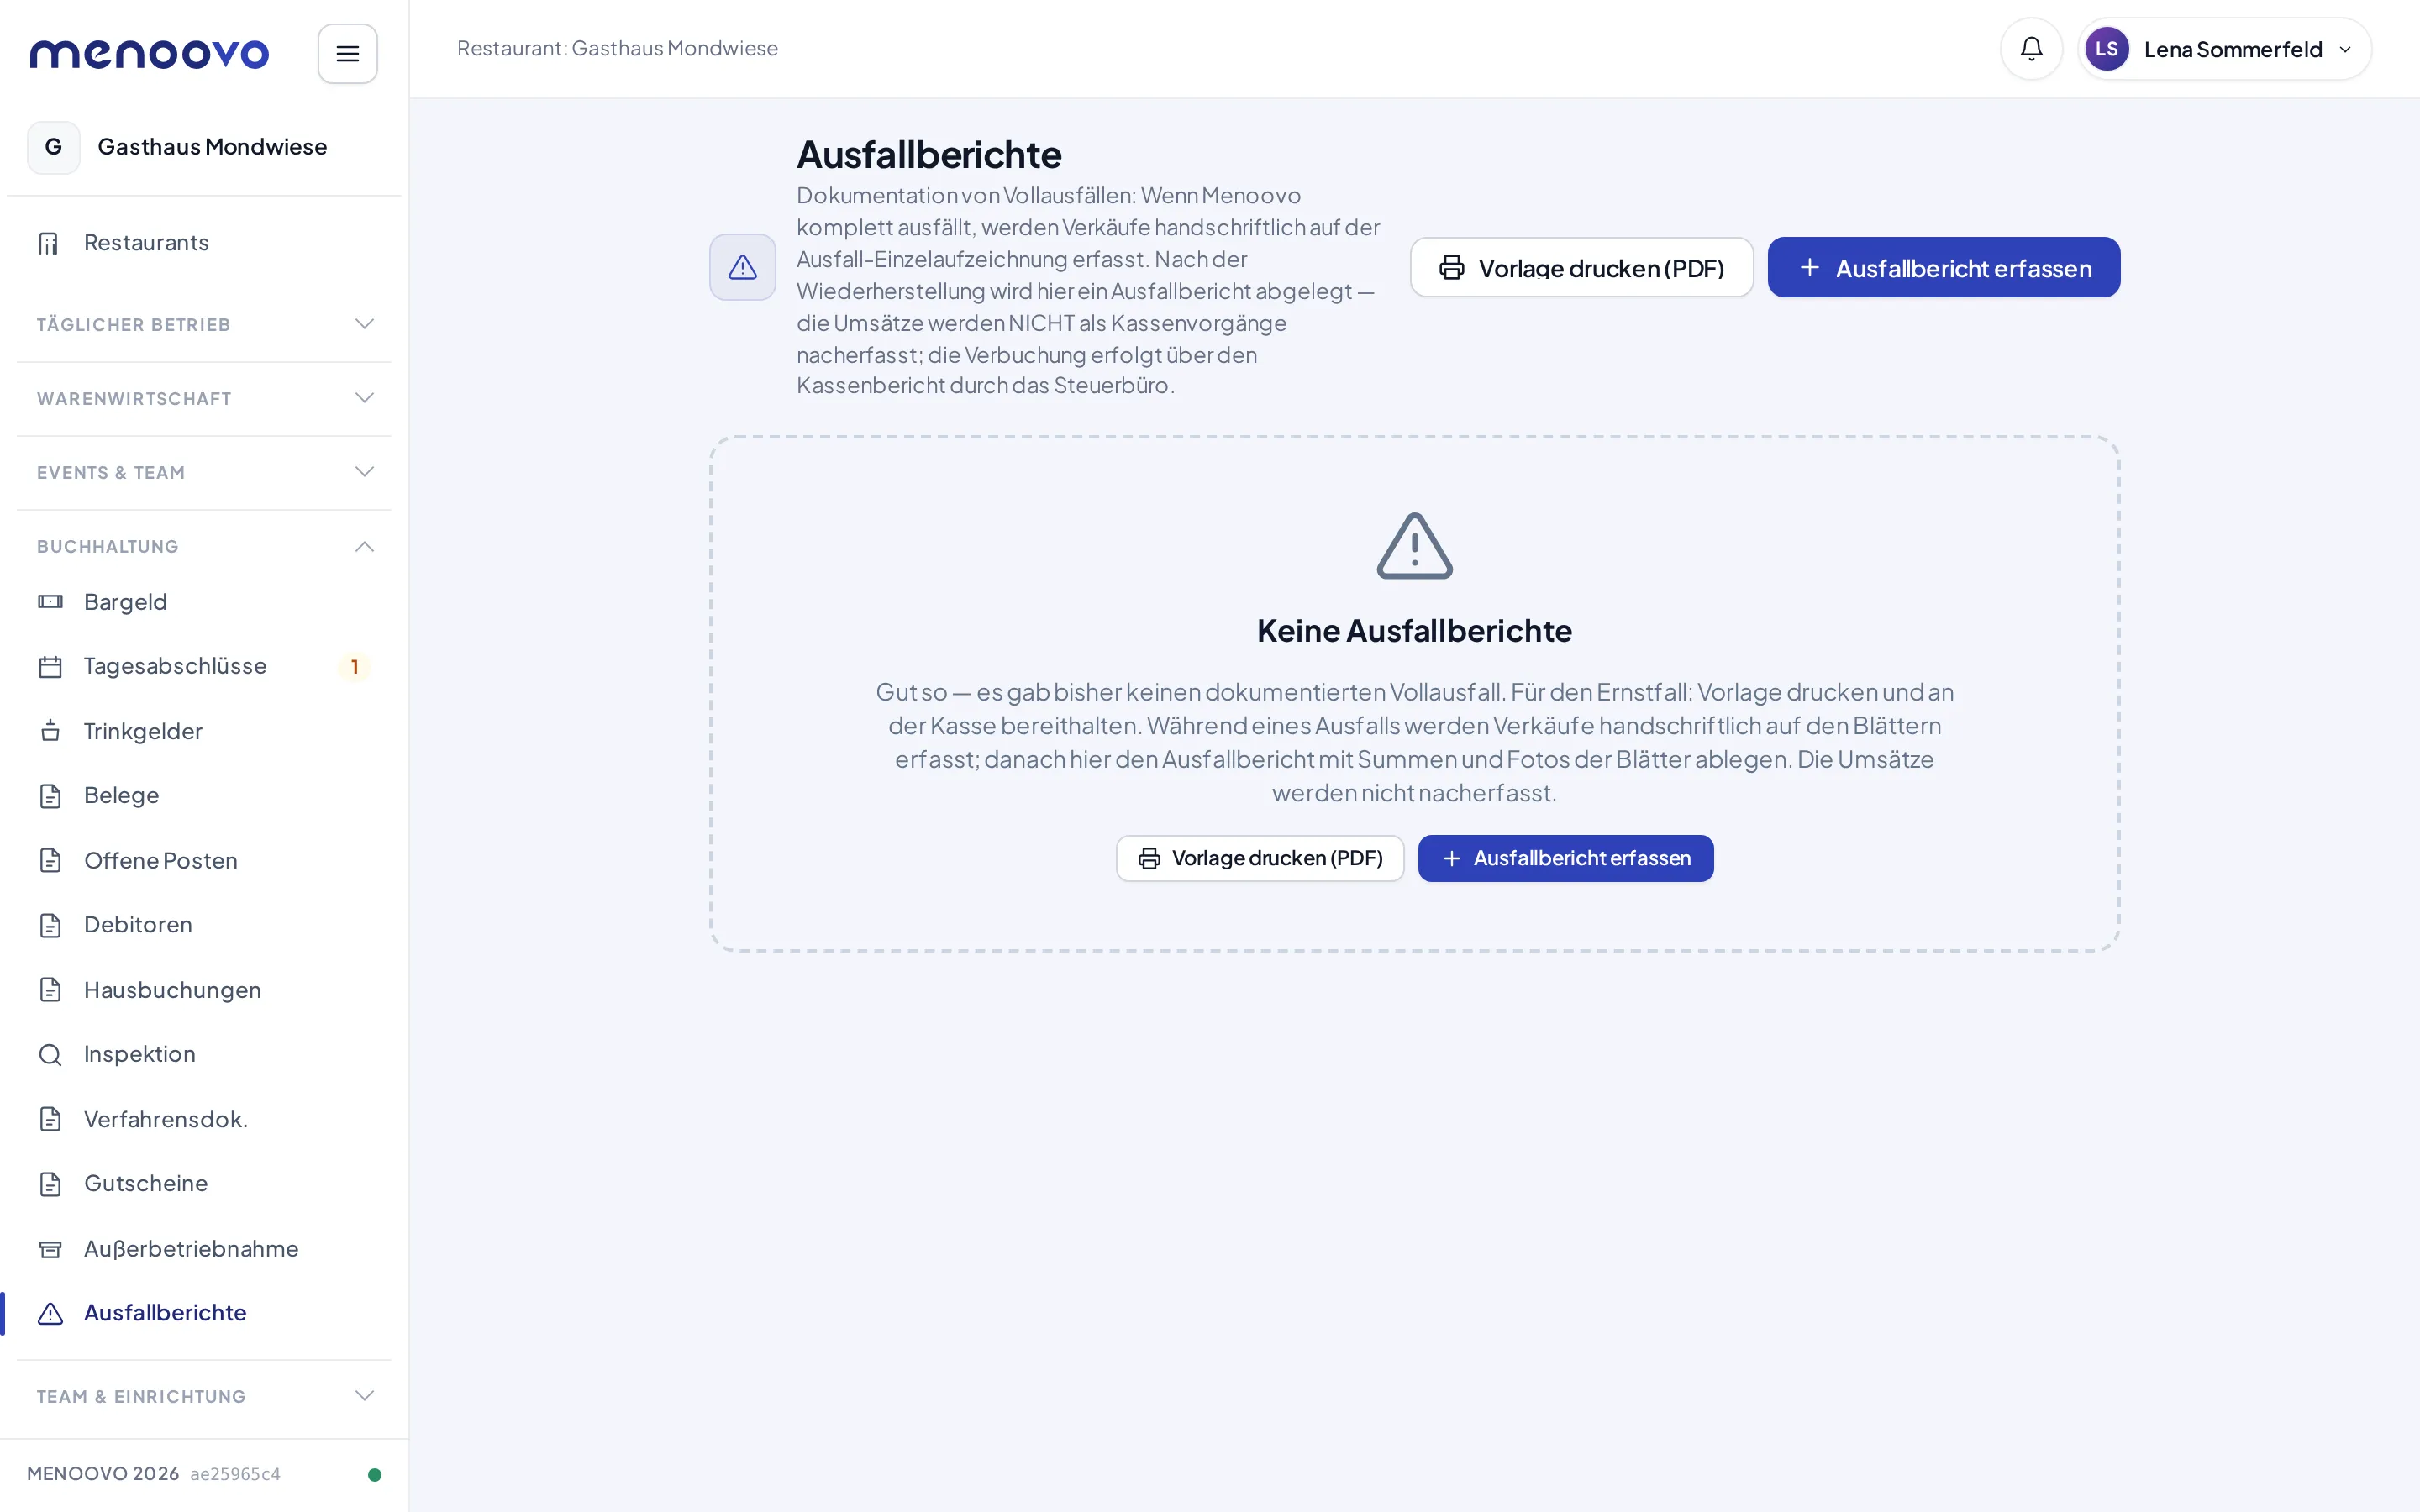Collapse the Buchhaltung section
Image resolution: width=2420 pixels, height=1512 pixels.
click(x=204, y=546)
